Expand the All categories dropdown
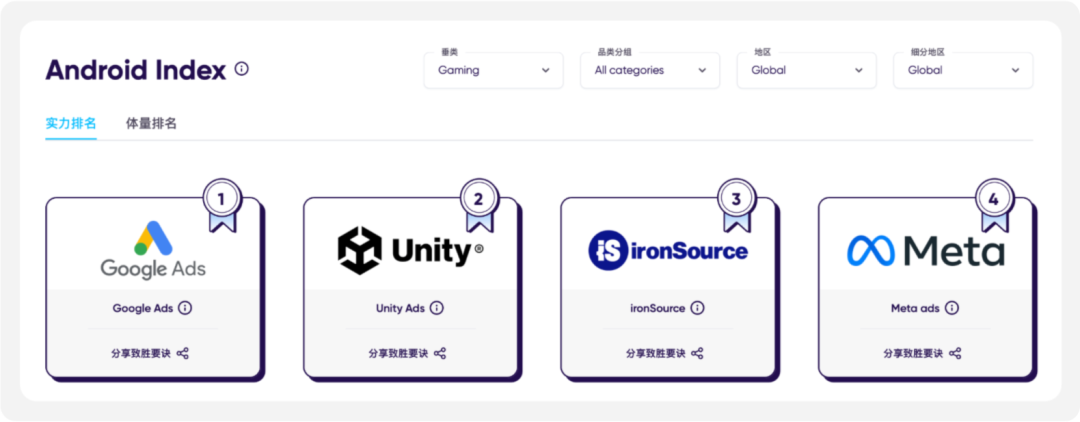Viewport: 1080px width, 422px height. pos(650,70)
